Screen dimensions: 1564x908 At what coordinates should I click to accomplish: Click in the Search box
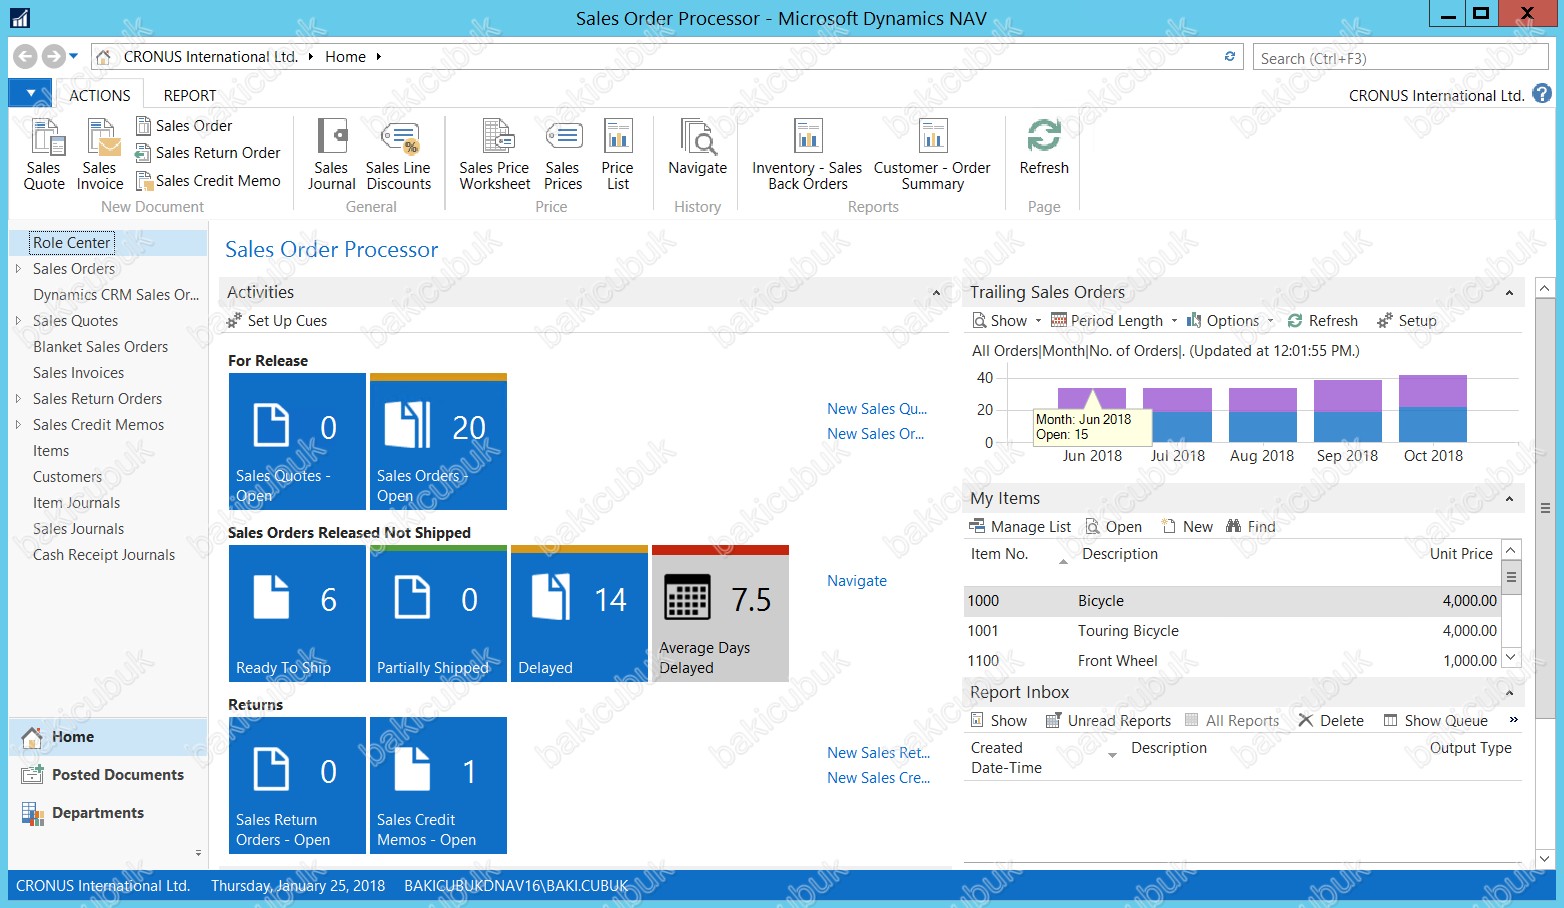coord(1402,58)
